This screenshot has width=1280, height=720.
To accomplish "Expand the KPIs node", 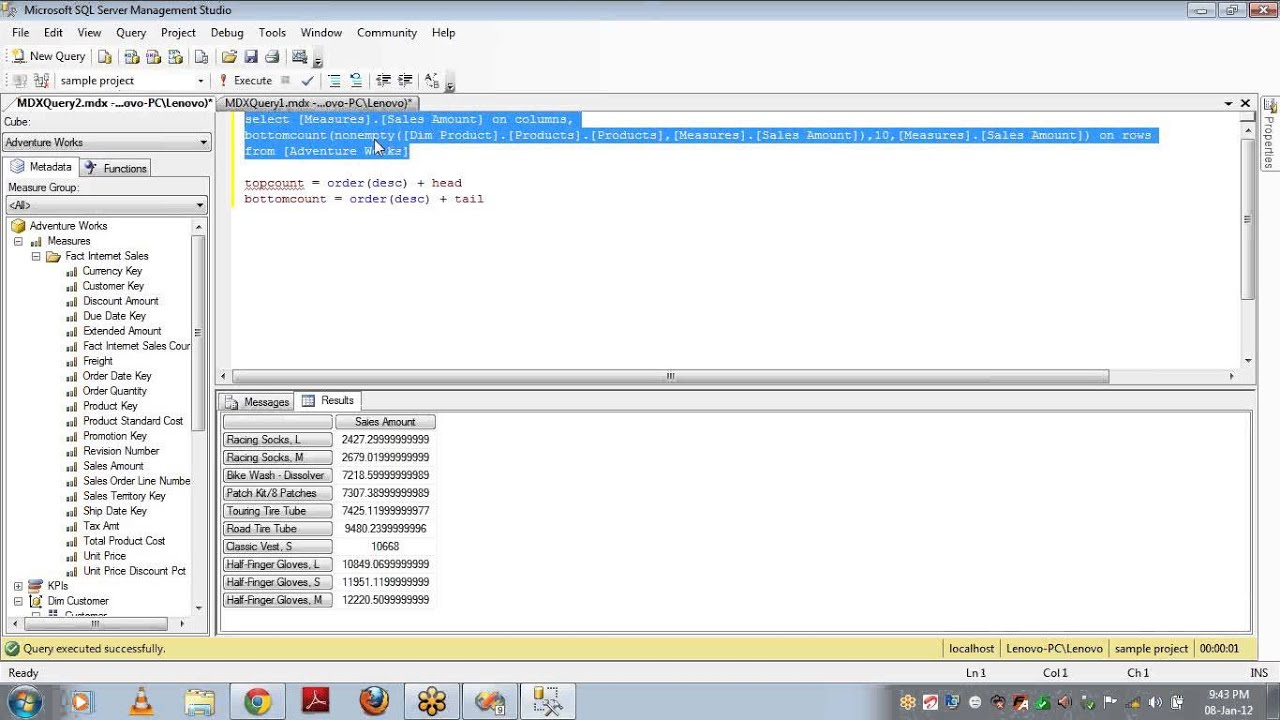I will point(18,586).
